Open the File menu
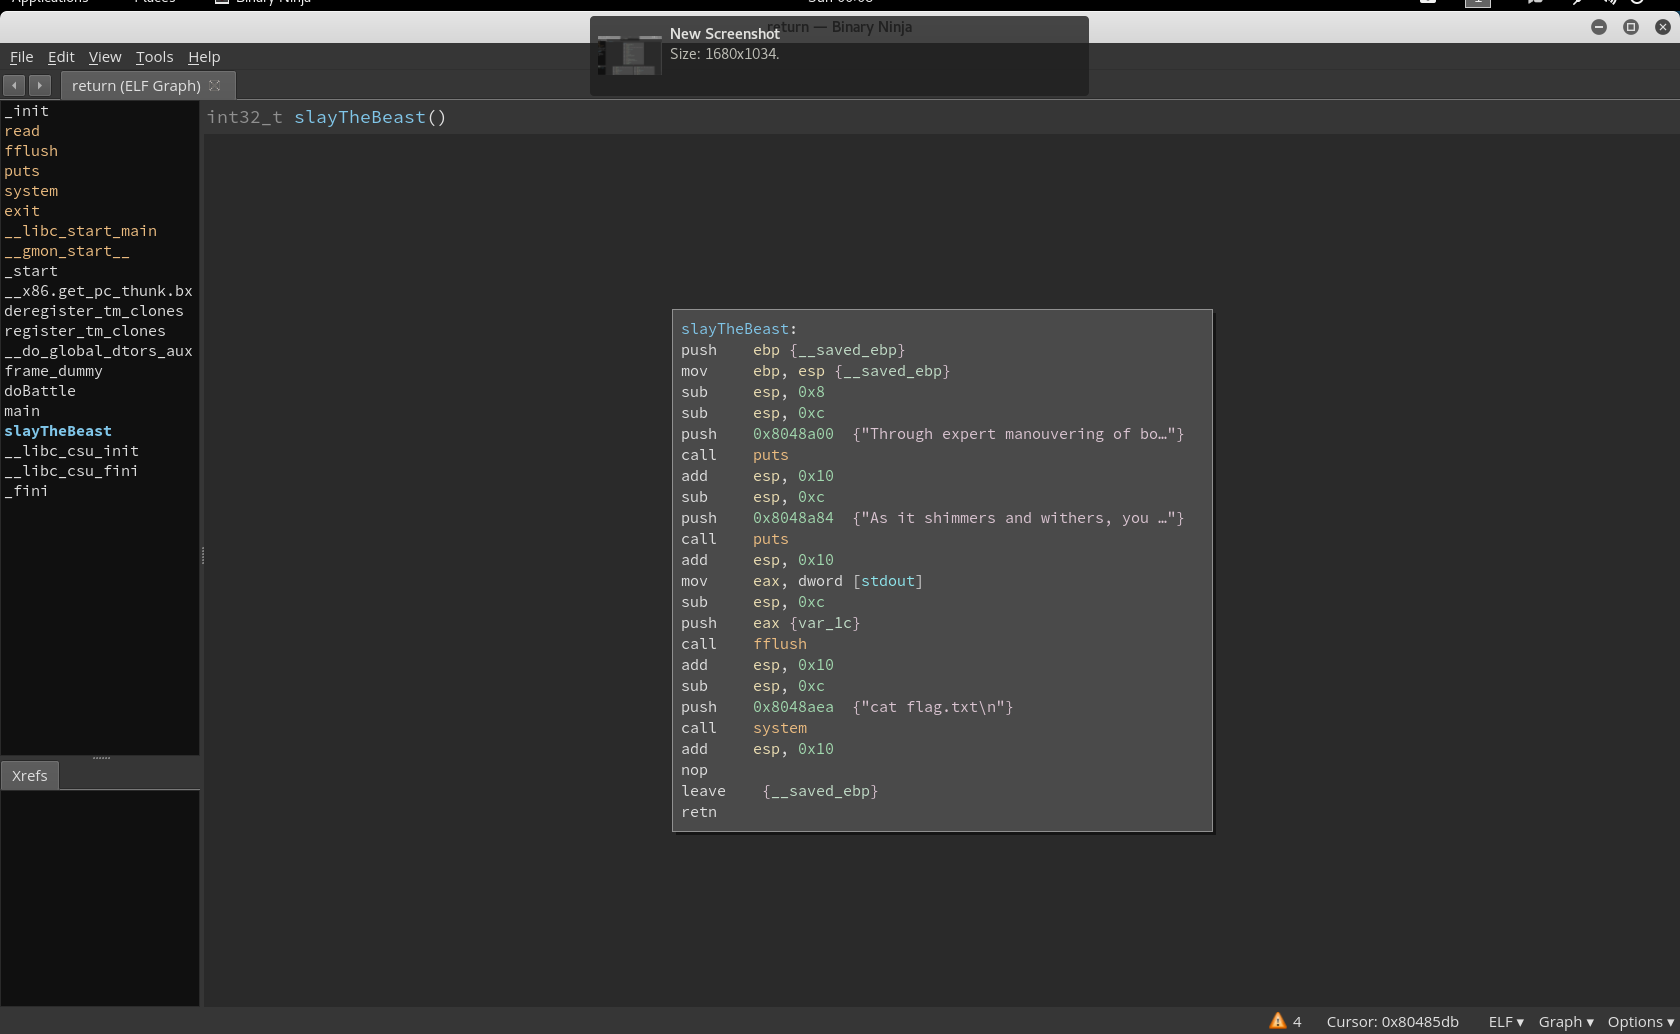The height and width of the screenshot is (1034, 1680). [21, 57]
